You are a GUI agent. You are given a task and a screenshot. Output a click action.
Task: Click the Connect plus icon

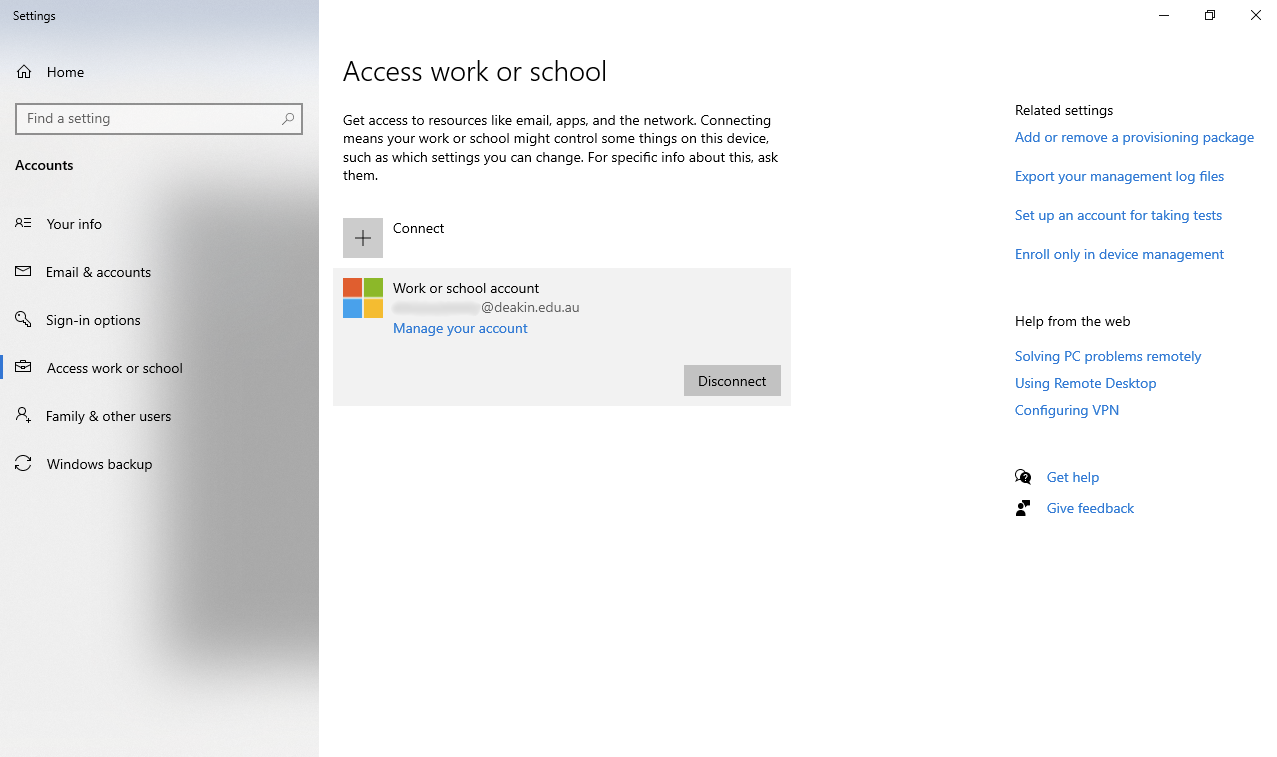[362, 237]
